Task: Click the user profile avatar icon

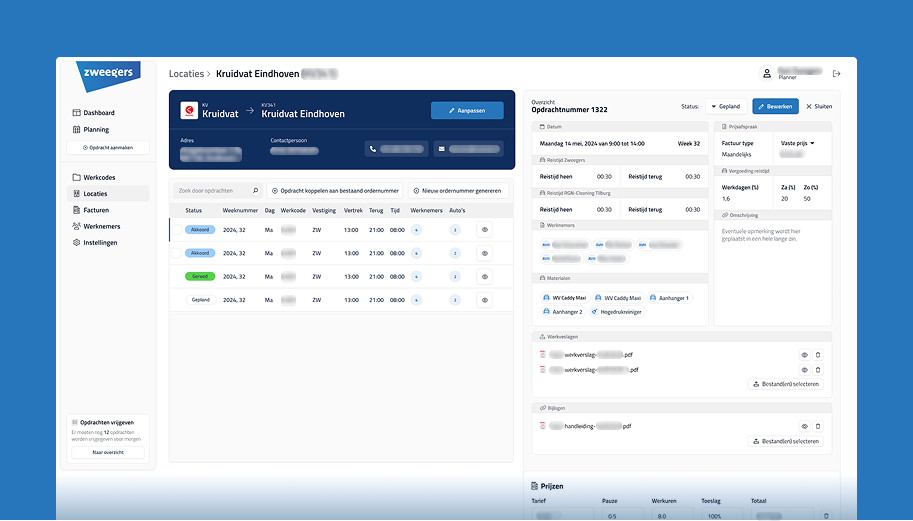Action: (x=767, y=73)
